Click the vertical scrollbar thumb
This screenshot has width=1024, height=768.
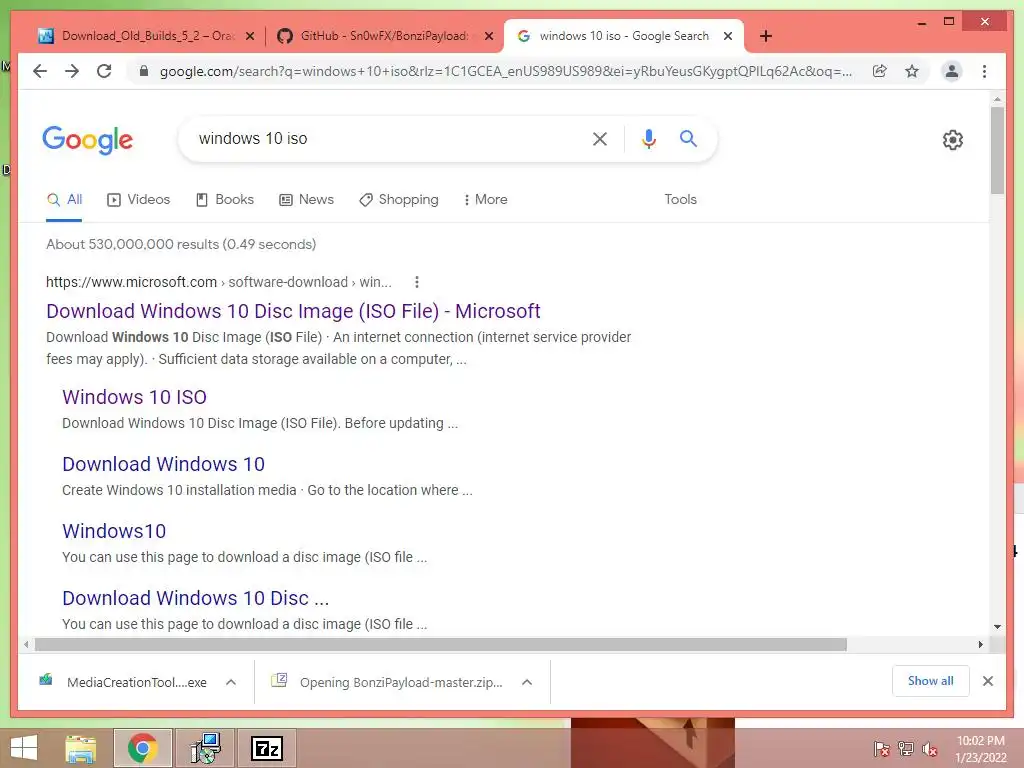point(997,150)
